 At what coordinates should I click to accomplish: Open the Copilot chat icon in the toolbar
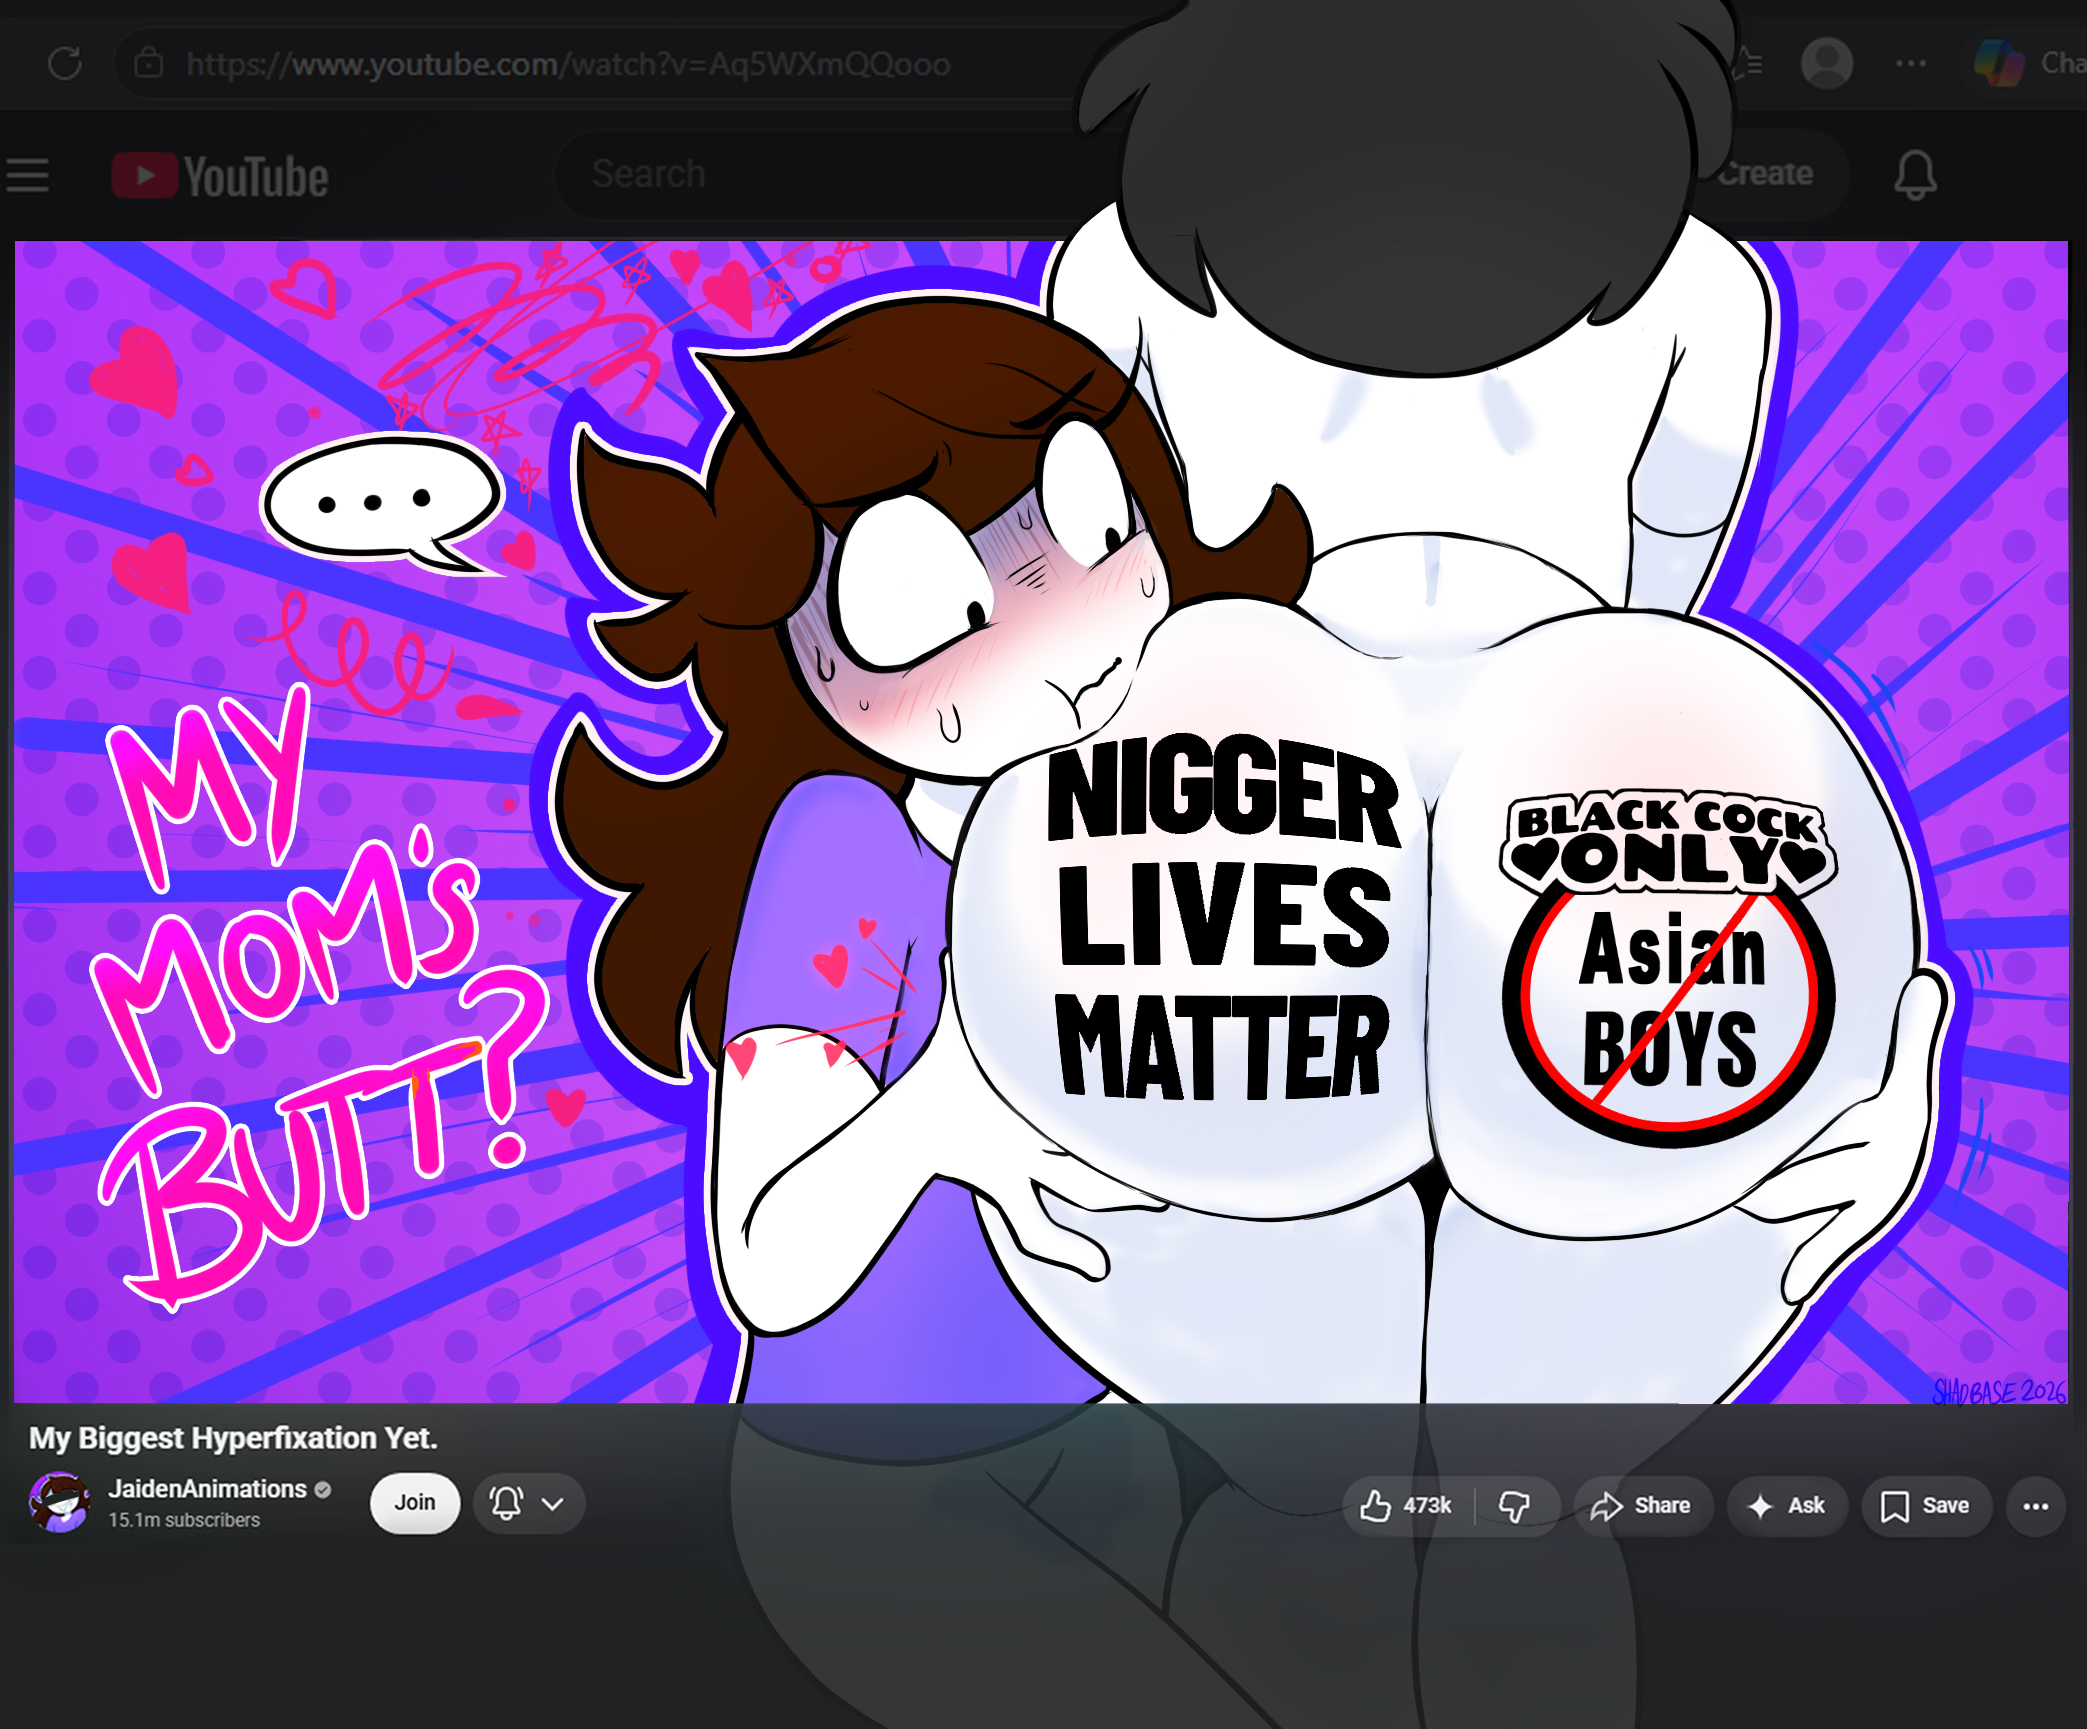[1999, 63]
